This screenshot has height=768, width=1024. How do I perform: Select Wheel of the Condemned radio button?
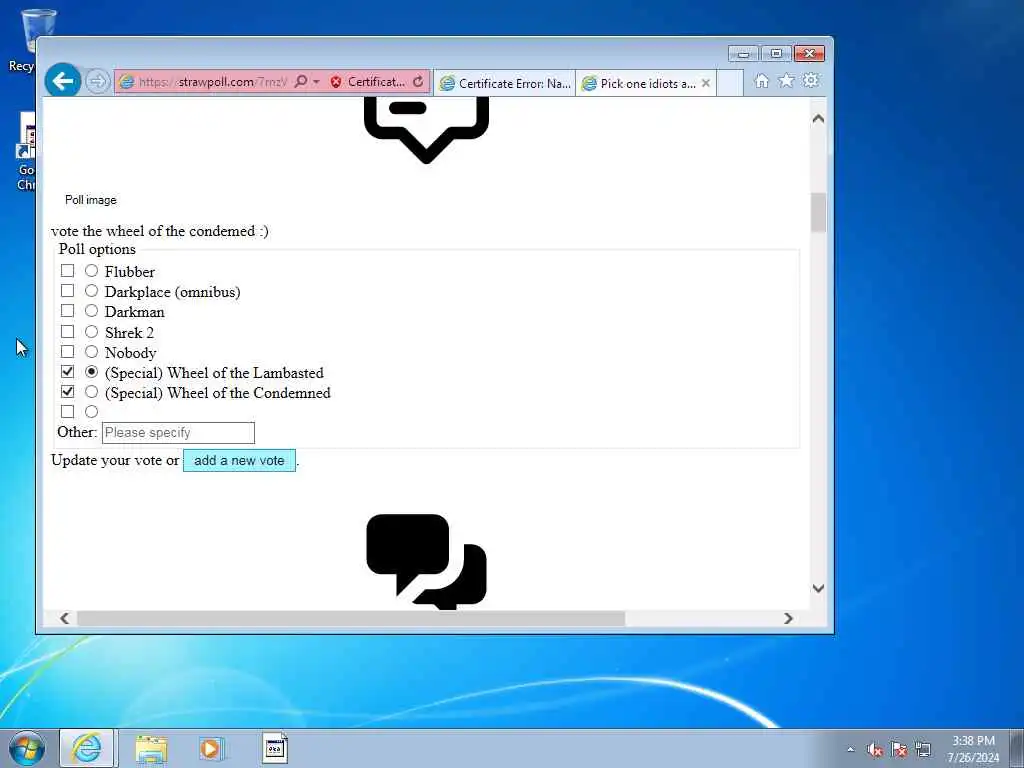(x=91, y=392)
